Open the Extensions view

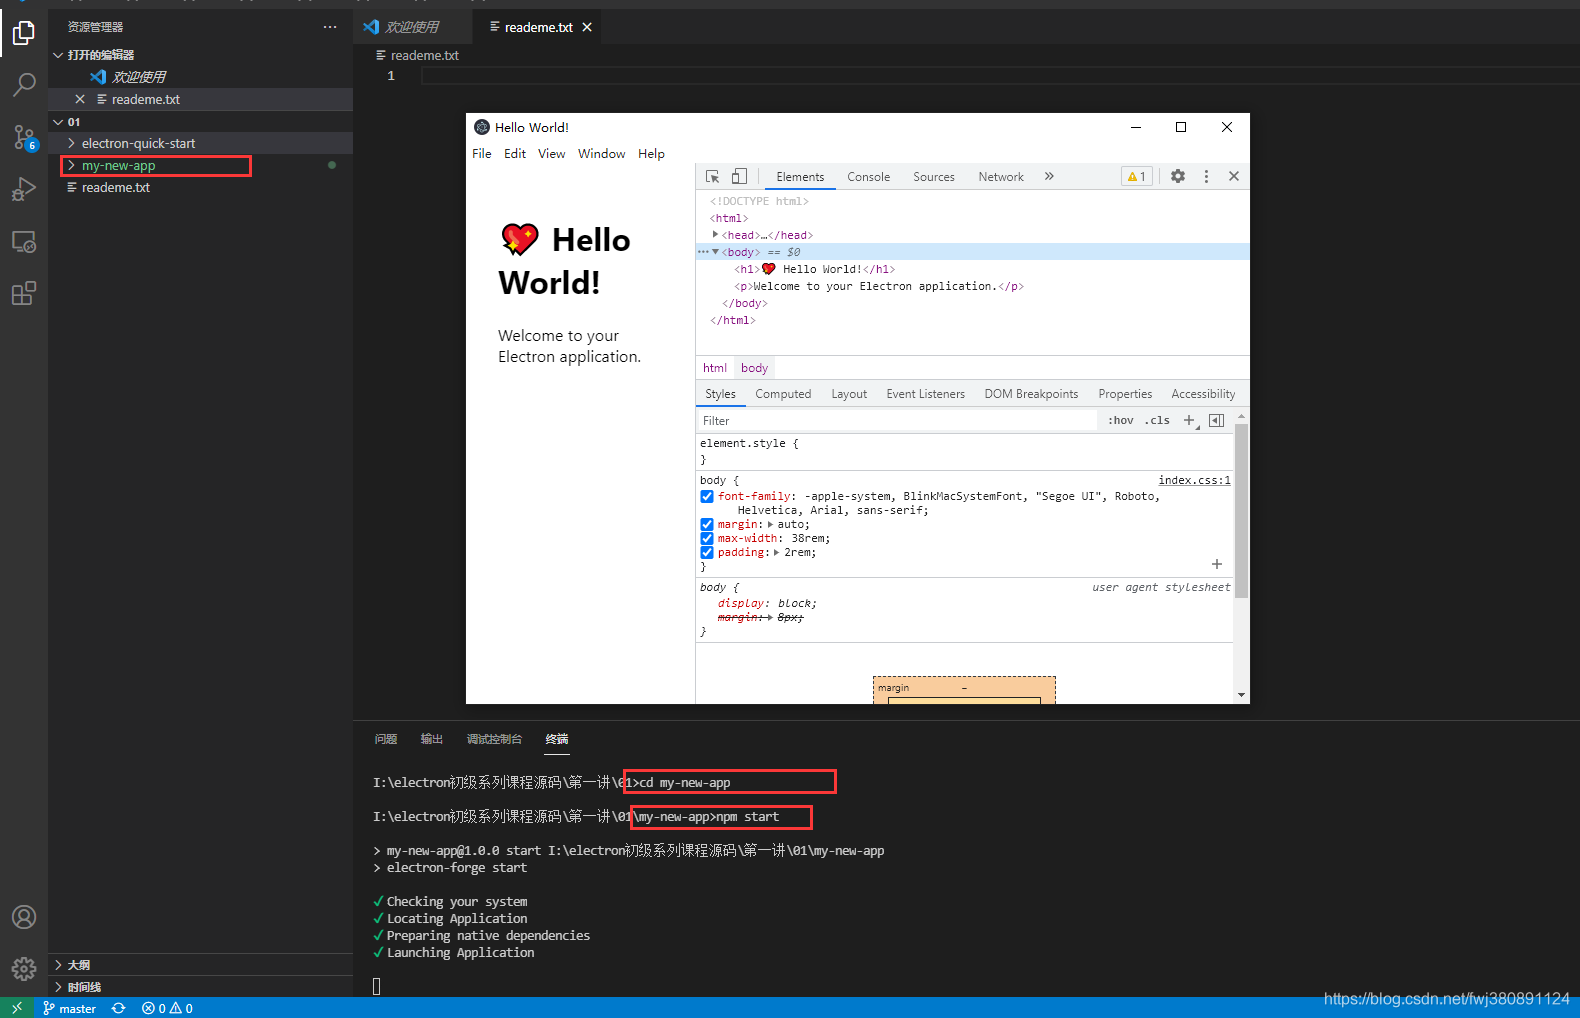[x=24, y=293]
